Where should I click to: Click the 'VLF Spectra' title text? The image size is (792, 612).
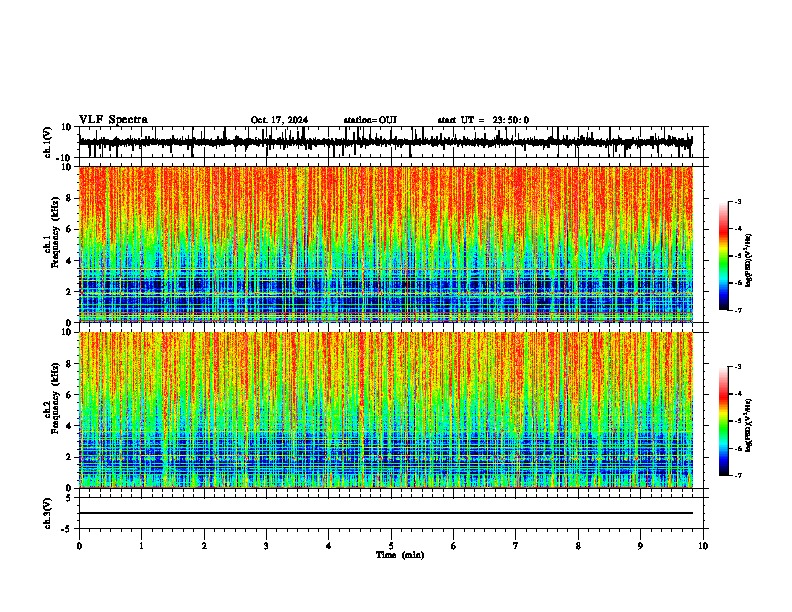point(113,120)
